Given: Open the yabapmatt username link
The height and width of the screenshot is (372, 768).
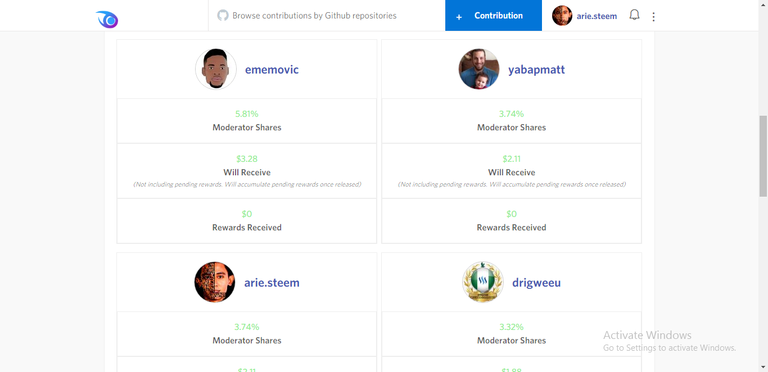Looking at the screenshot, I should click(x=536, y=70).
